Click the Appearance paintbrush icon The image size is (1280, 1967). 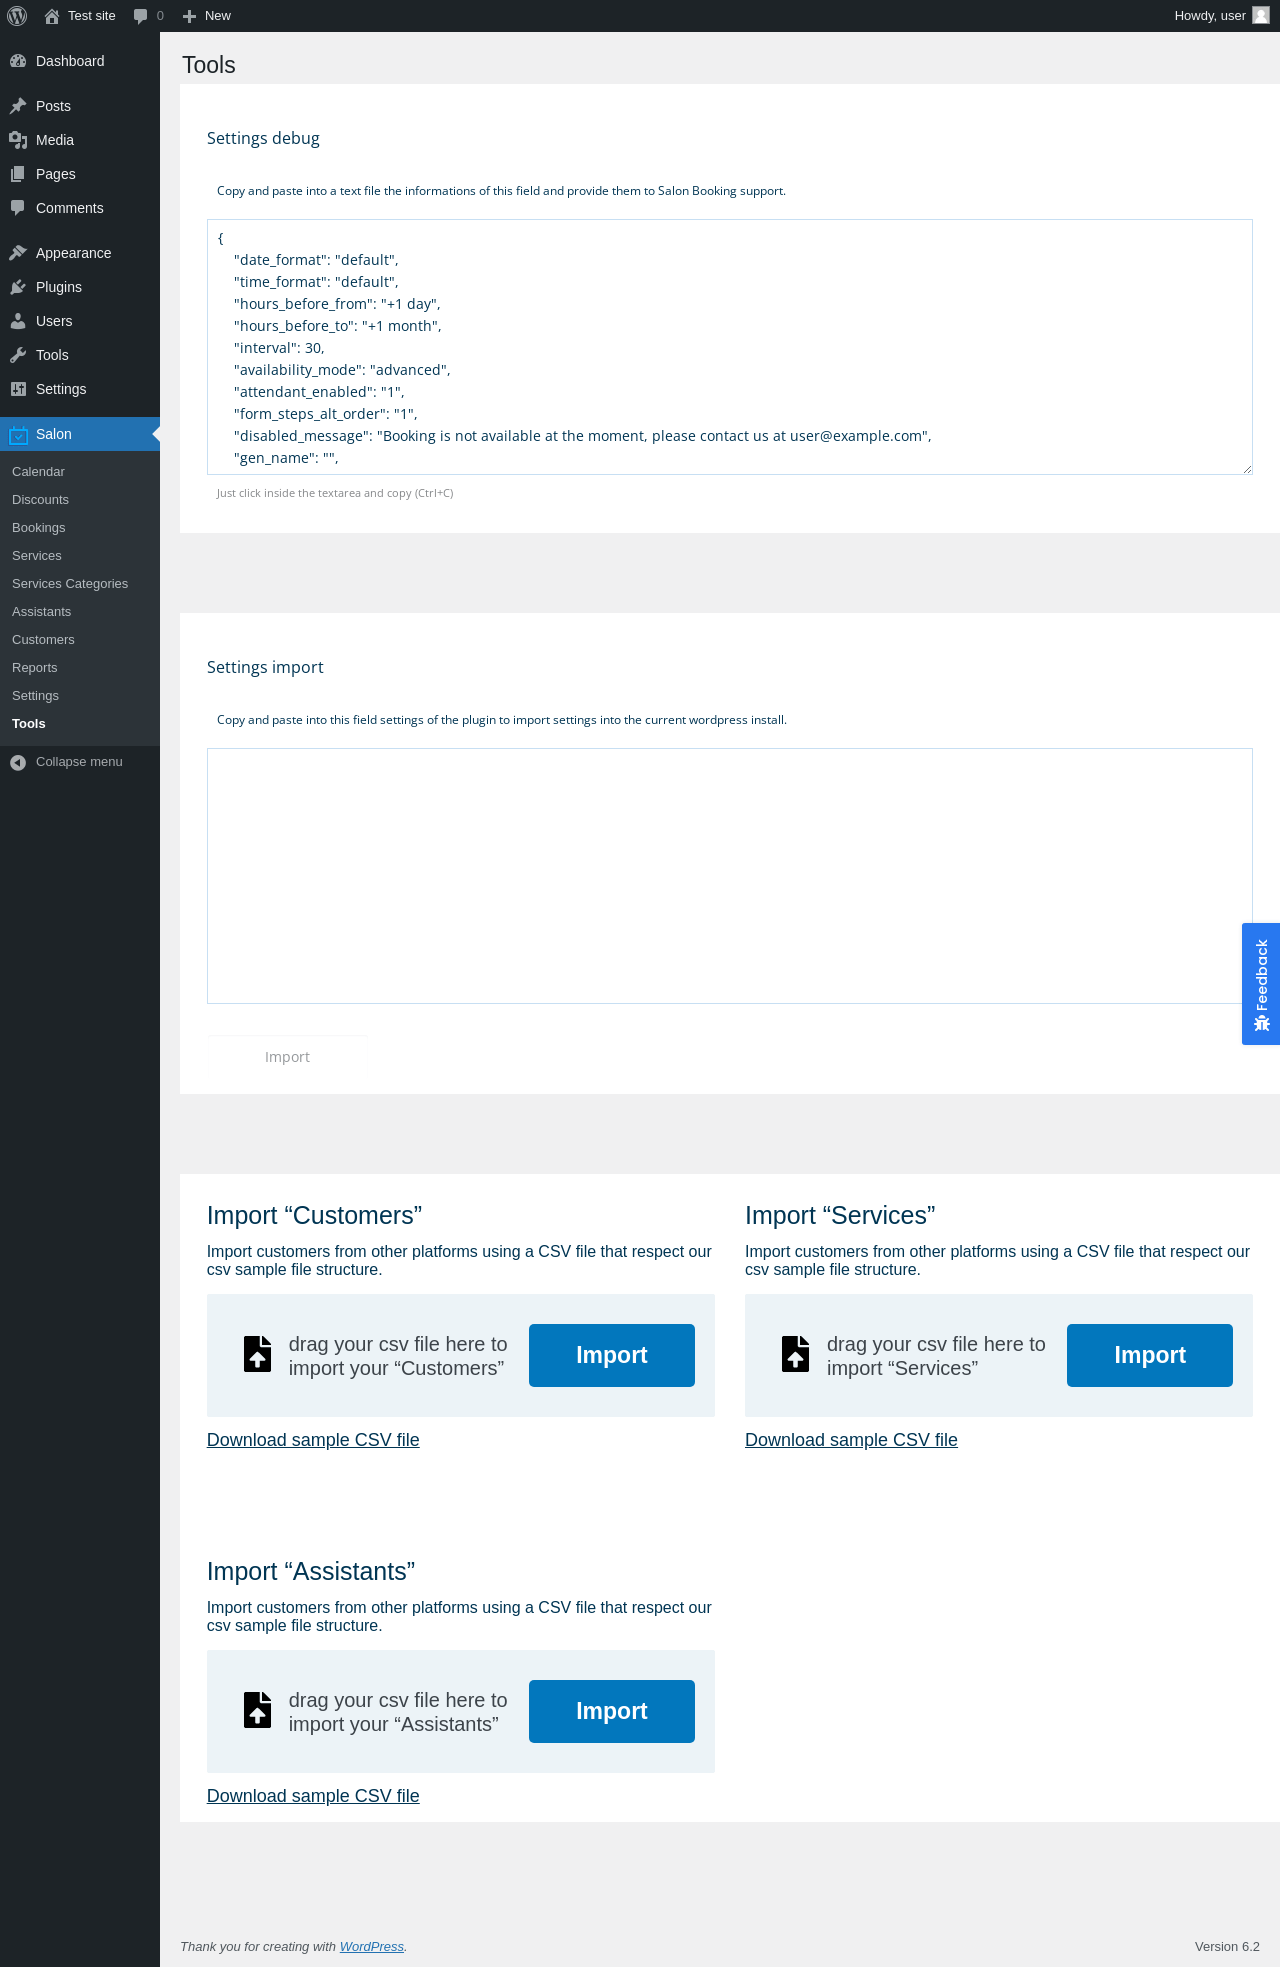(18, 253)
